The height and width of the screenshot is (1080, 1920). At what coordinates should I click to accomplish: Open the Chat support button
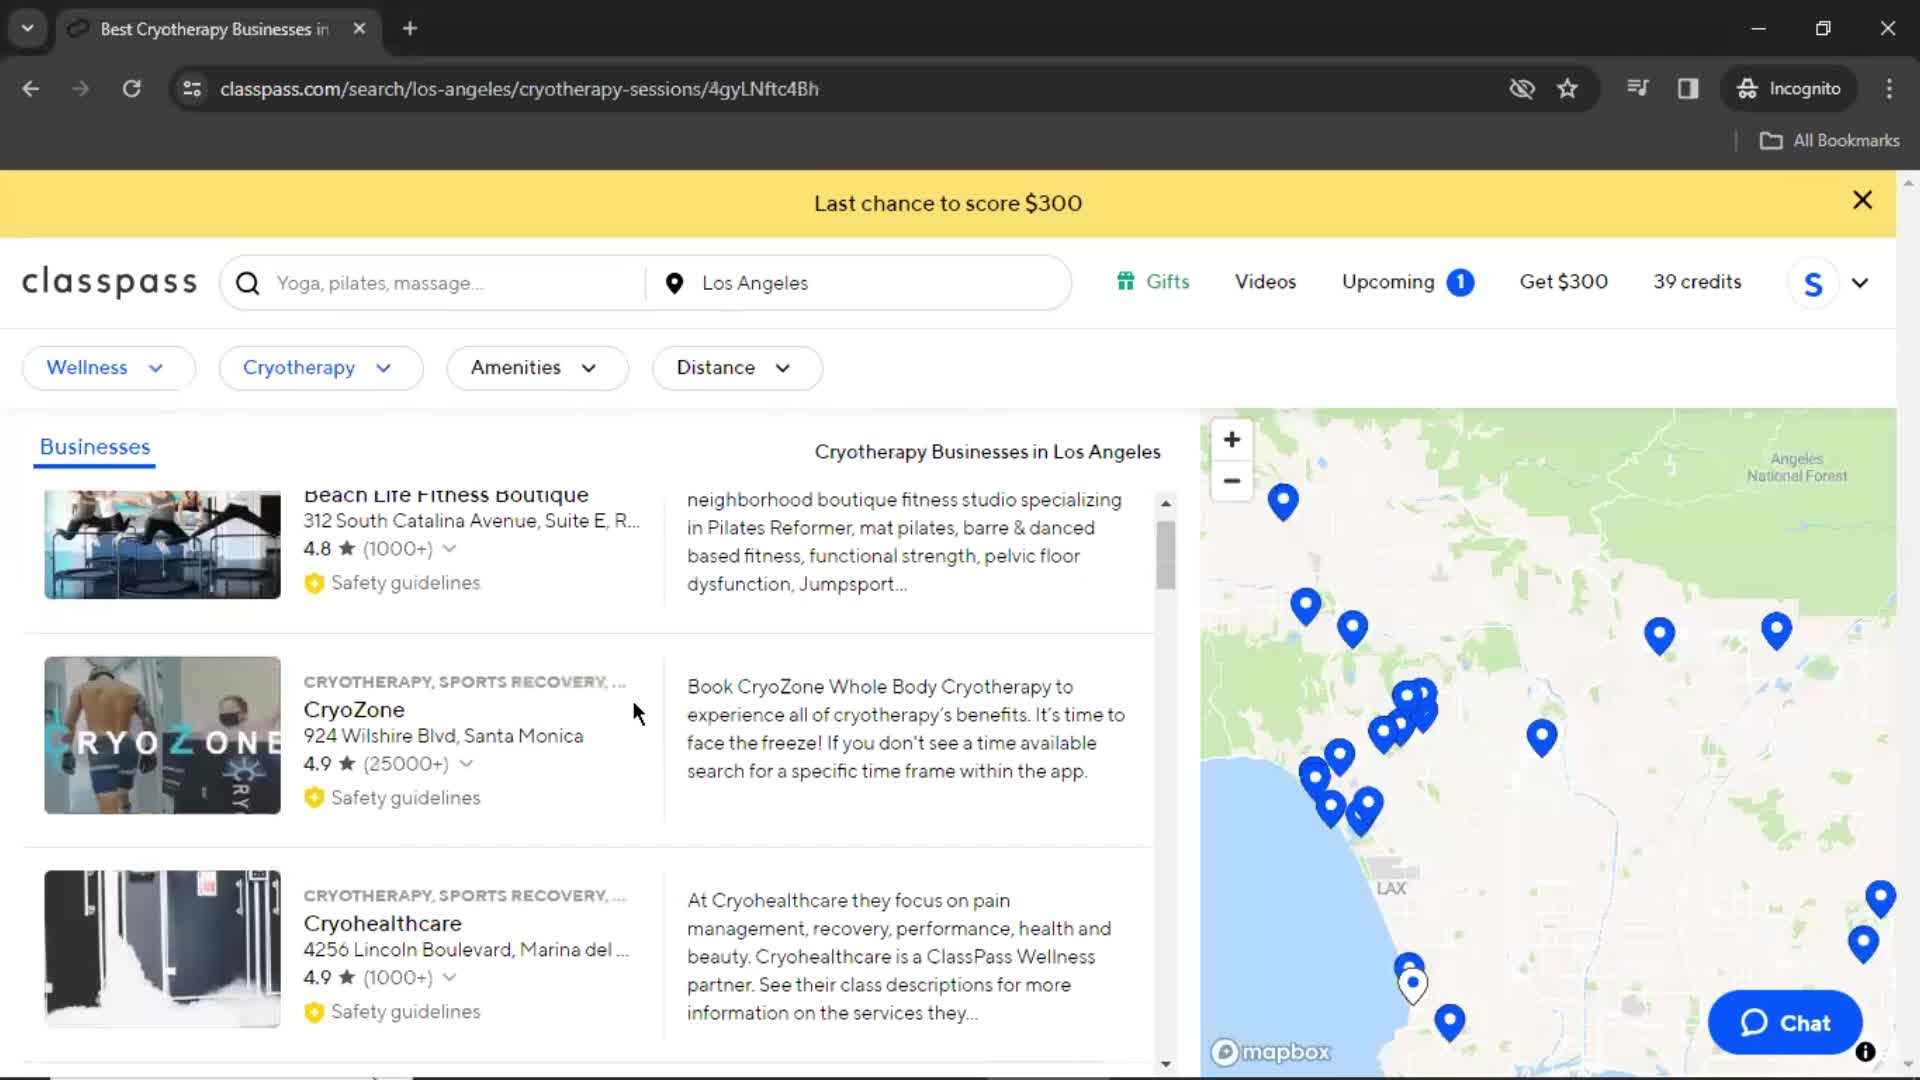pyautogui.click(x=1785, y=1023)
